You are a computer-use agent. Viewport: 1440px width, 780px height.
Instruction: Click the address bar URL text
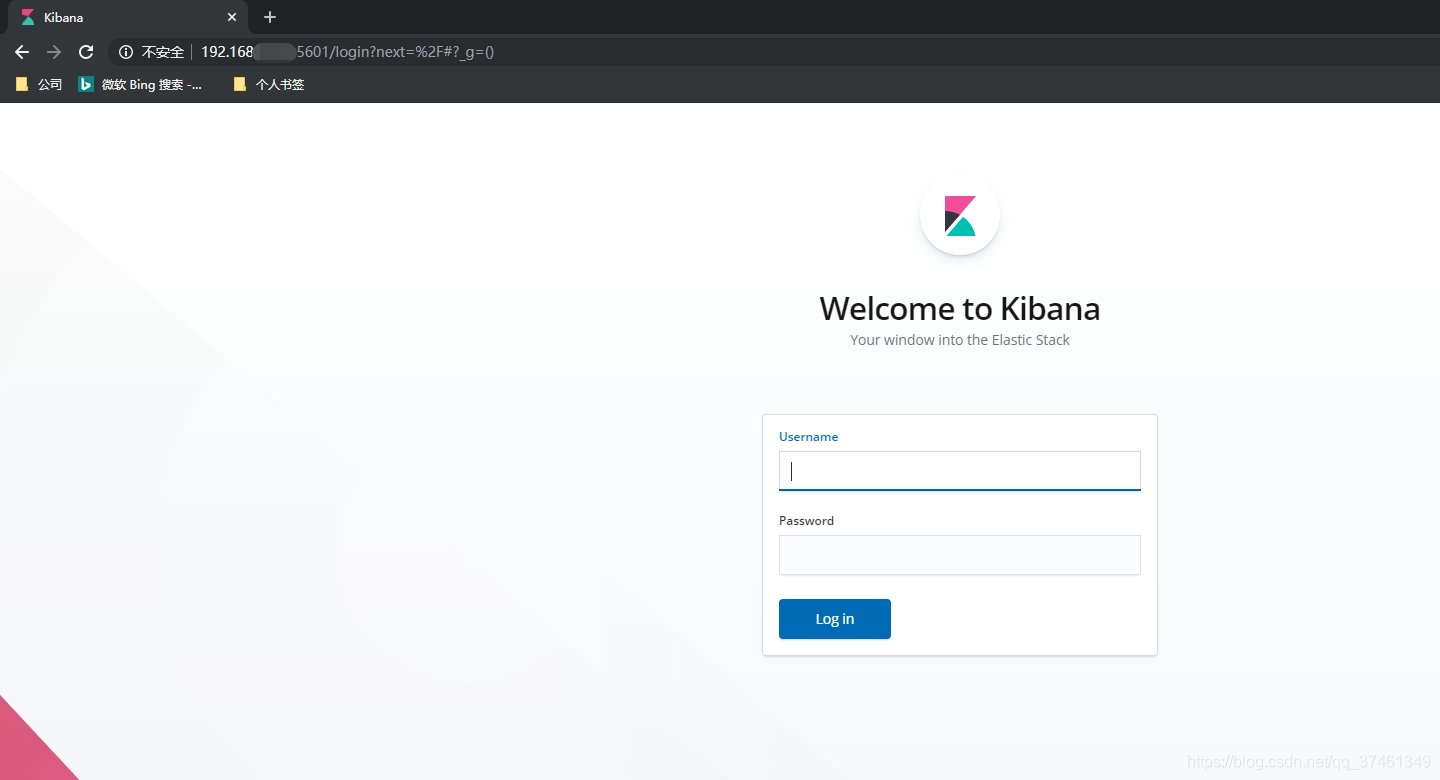347,52
